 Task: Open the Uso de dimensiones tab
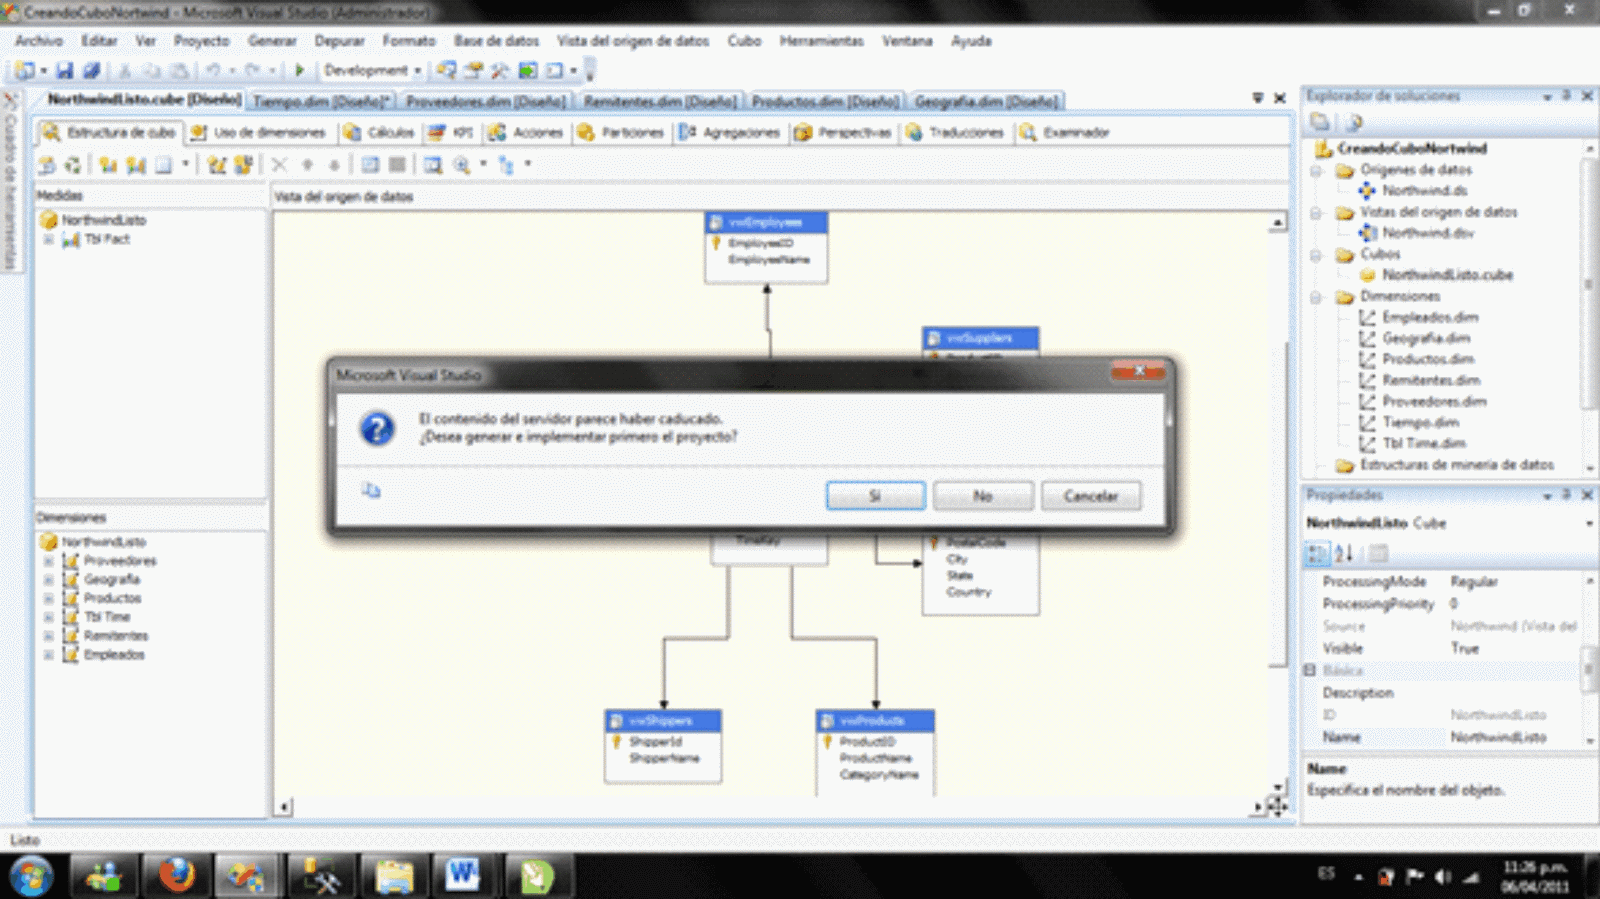tap(258, 132)
